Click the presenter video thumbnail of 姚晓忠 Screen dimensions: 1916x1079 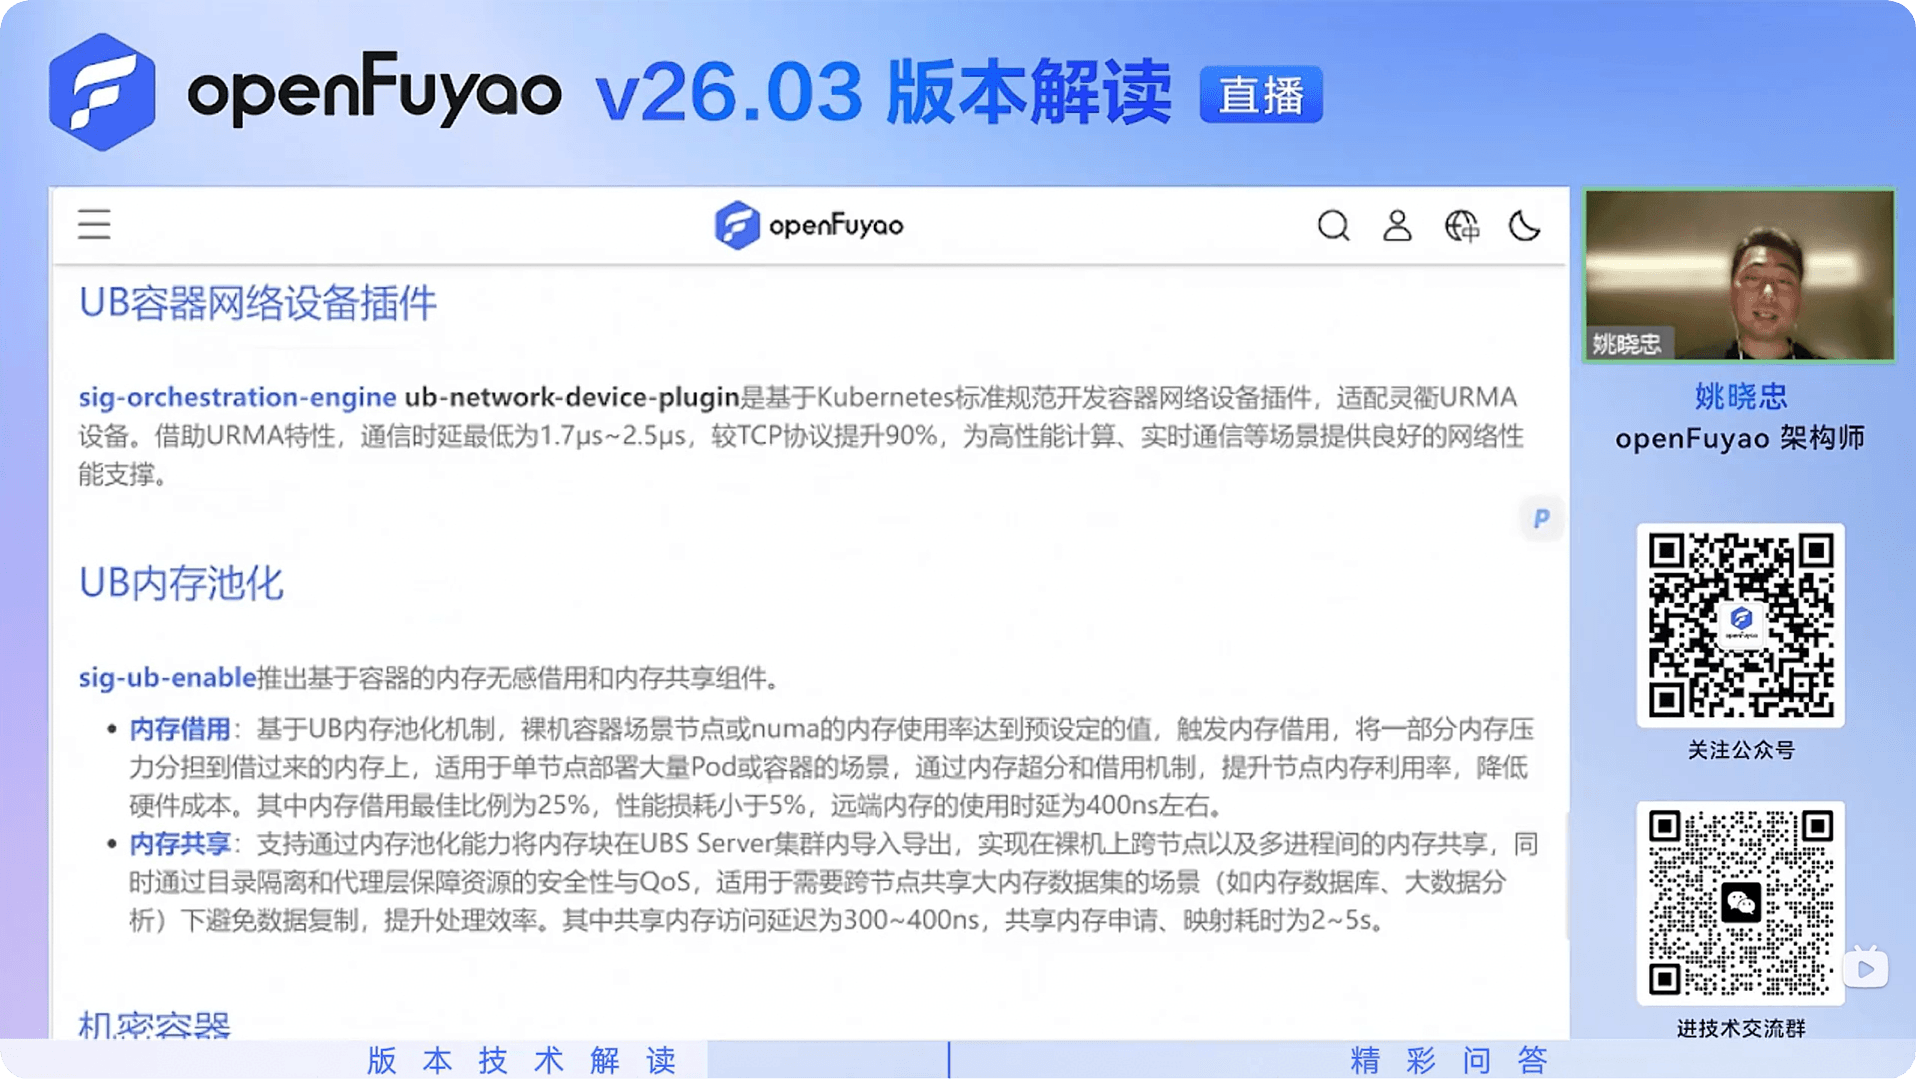point(1739,275)
